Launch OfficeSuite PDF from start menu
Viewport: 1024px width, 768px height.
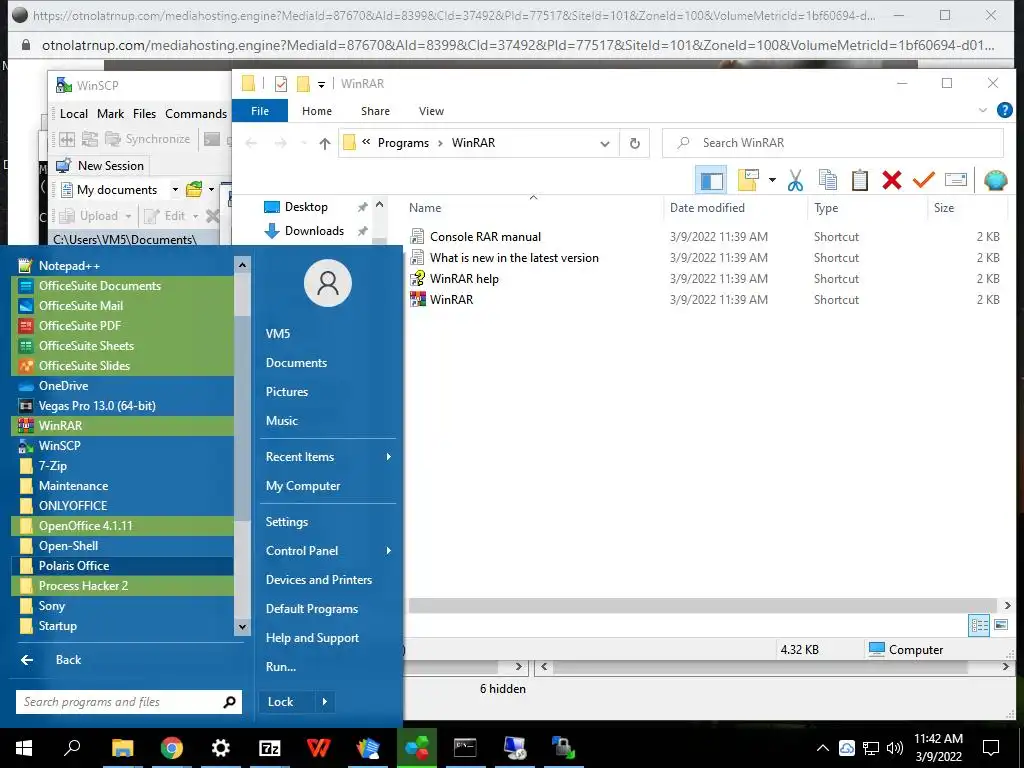pos(122,326)
